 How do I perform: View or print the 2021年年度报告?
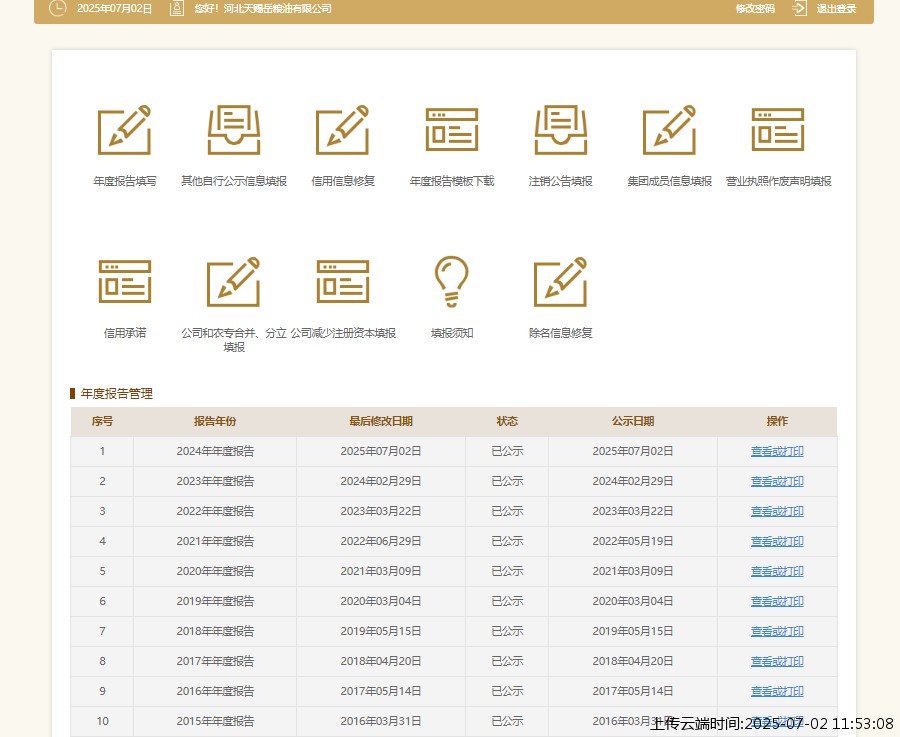777,541
